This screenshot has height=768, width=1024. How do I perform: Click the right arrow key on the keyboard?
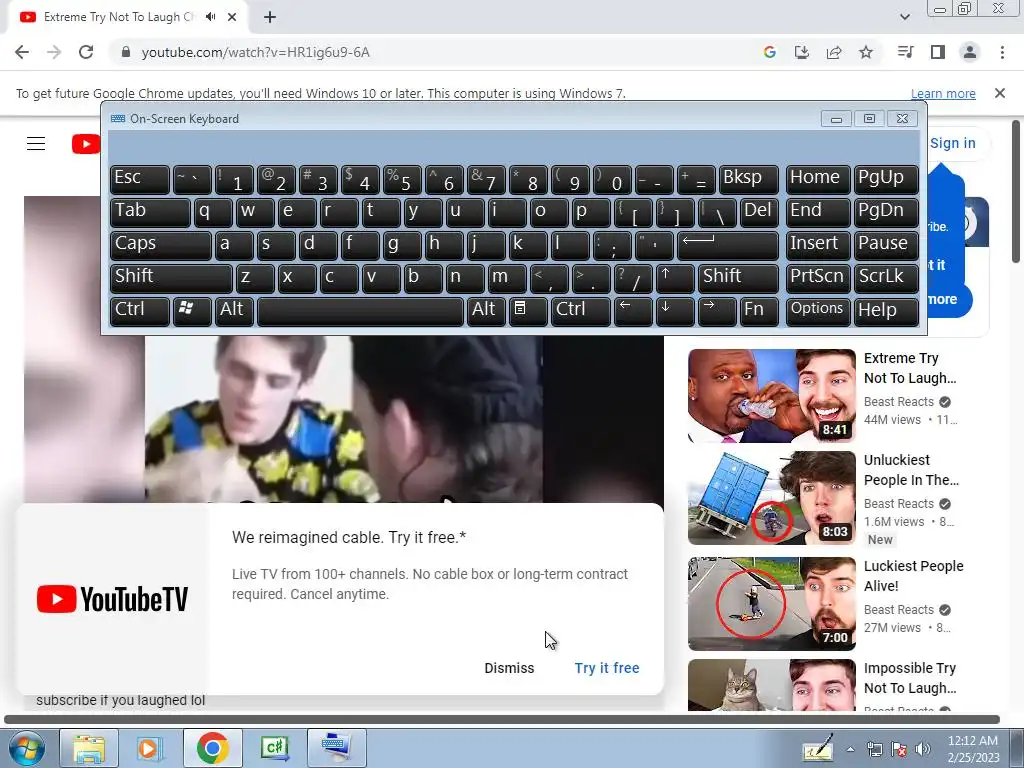click(x=717, y=311)
